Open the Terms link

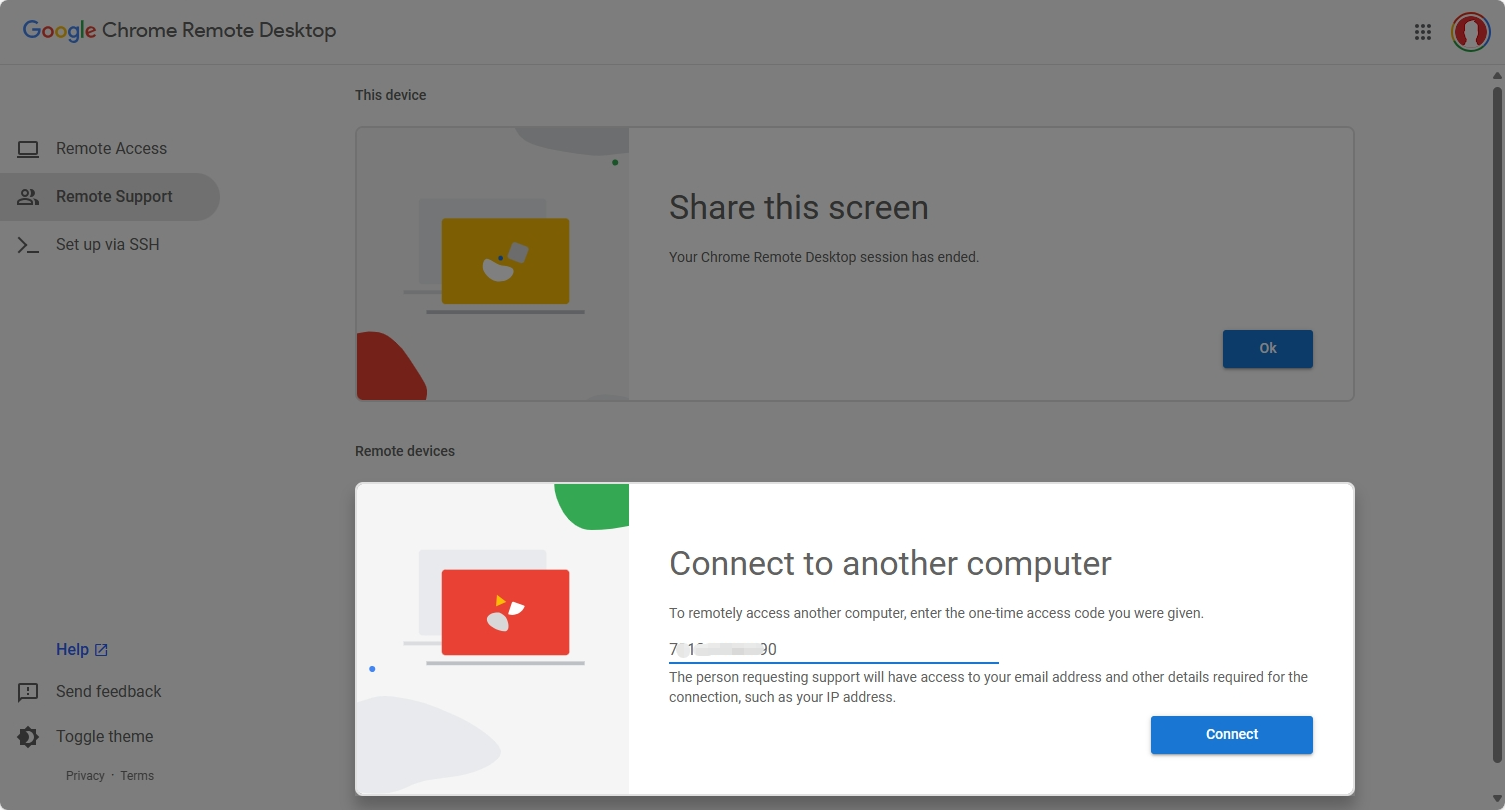click(x=137, y=776)
